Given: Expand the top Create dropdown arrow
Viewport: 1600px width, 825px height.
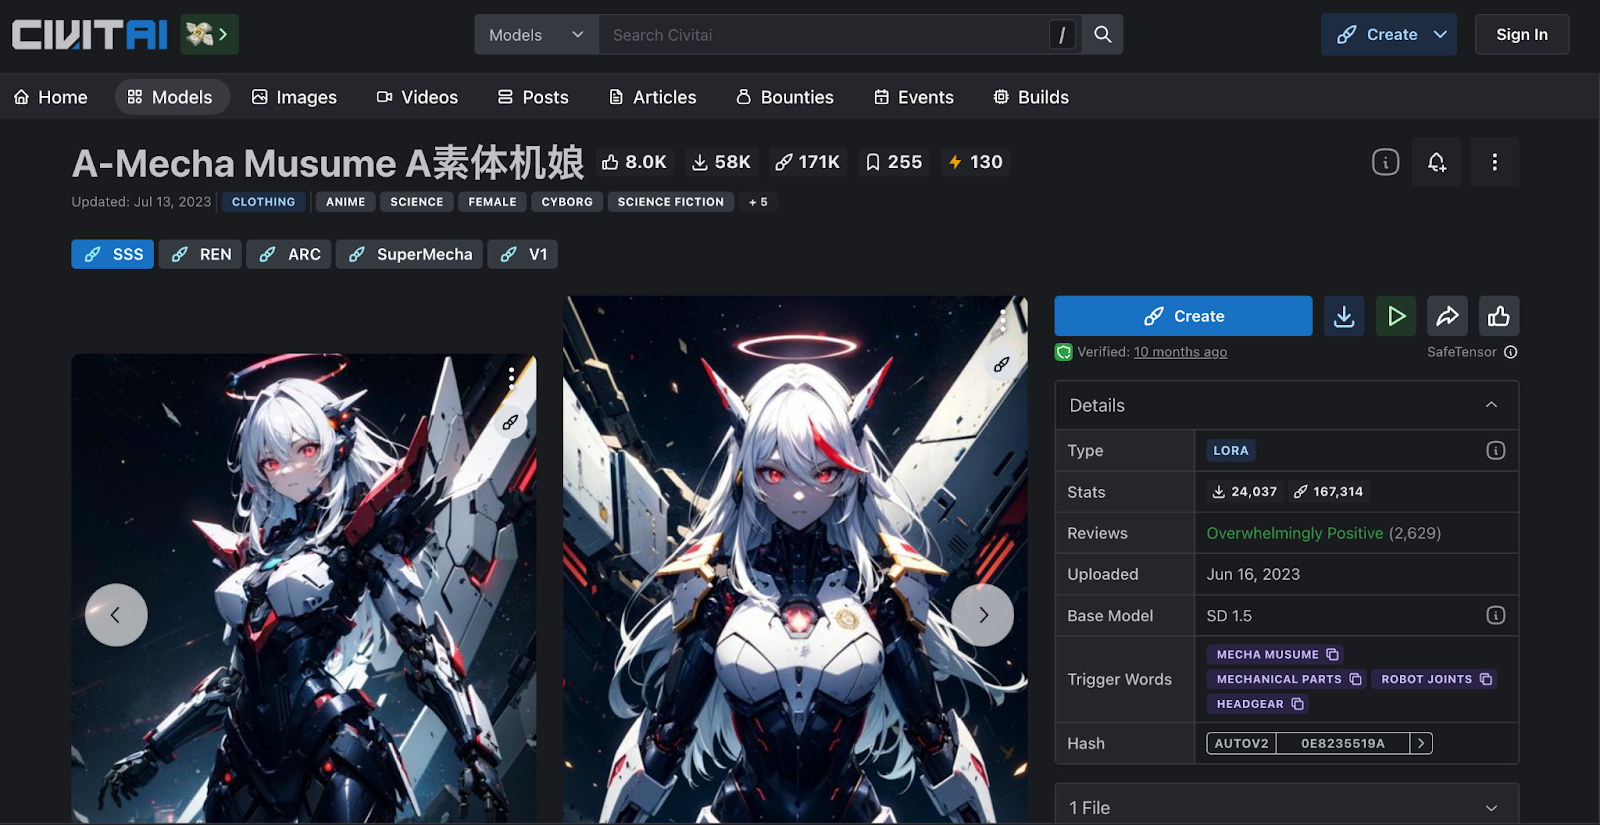Looking at the screenshot, I should tap(1441, 35).
